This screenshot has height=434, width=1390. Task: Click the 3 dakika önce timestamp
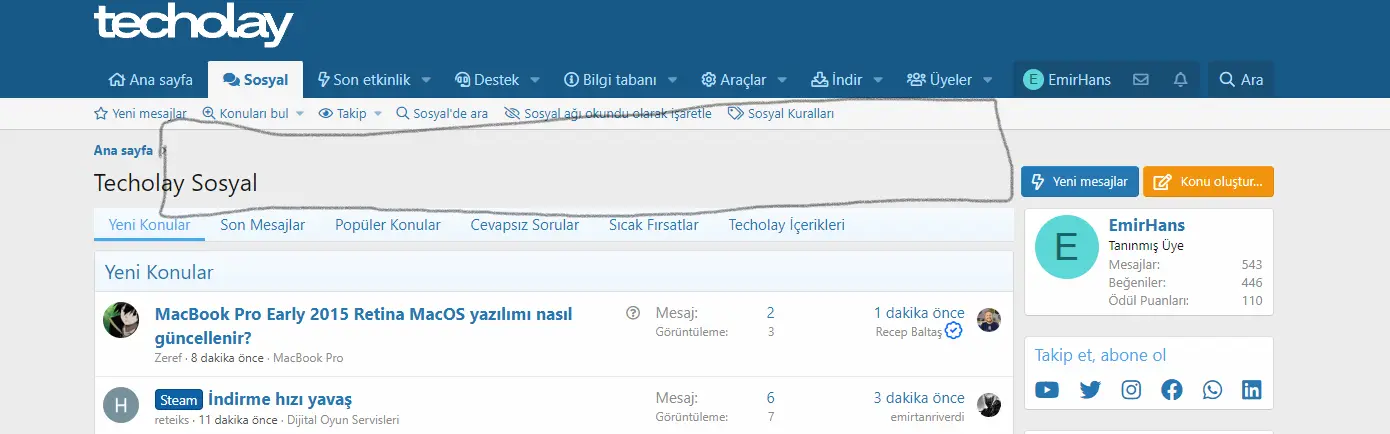click(x=919, y=398)
